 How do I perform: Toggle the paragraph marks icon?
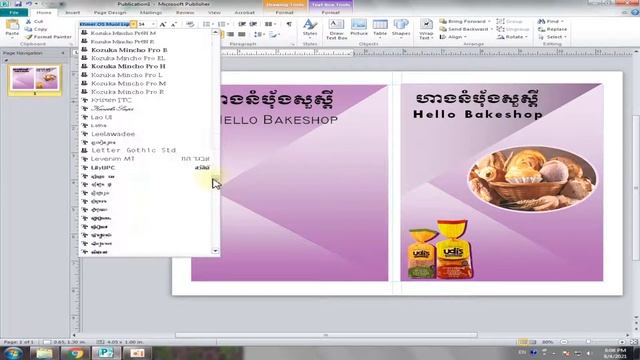tap(289, 24)
